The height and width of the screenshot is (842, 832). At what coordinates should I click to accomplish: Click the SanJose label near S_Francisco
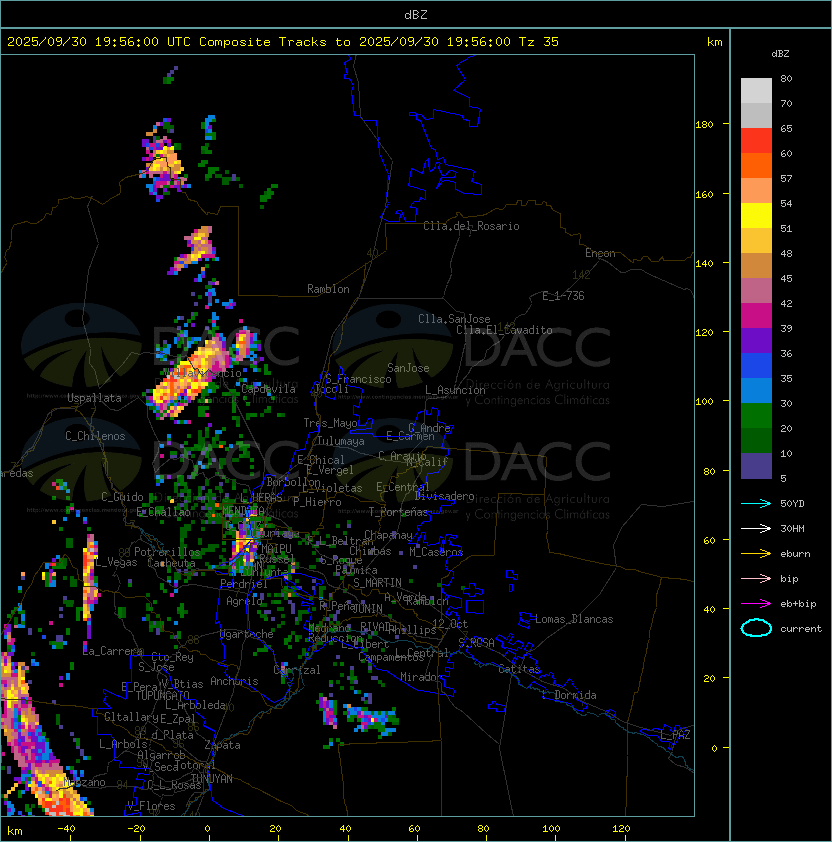click(408, 368)
